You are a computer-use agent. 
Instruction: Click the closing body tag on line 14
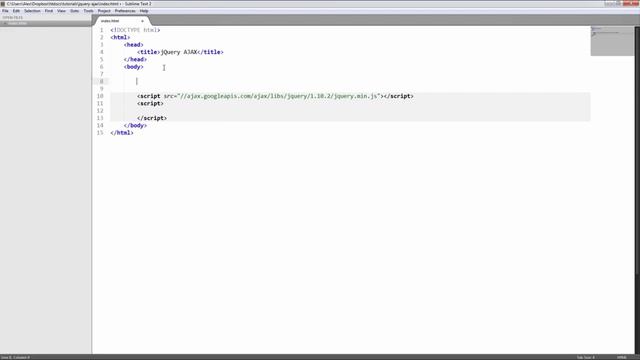click(x=136, y=126)
